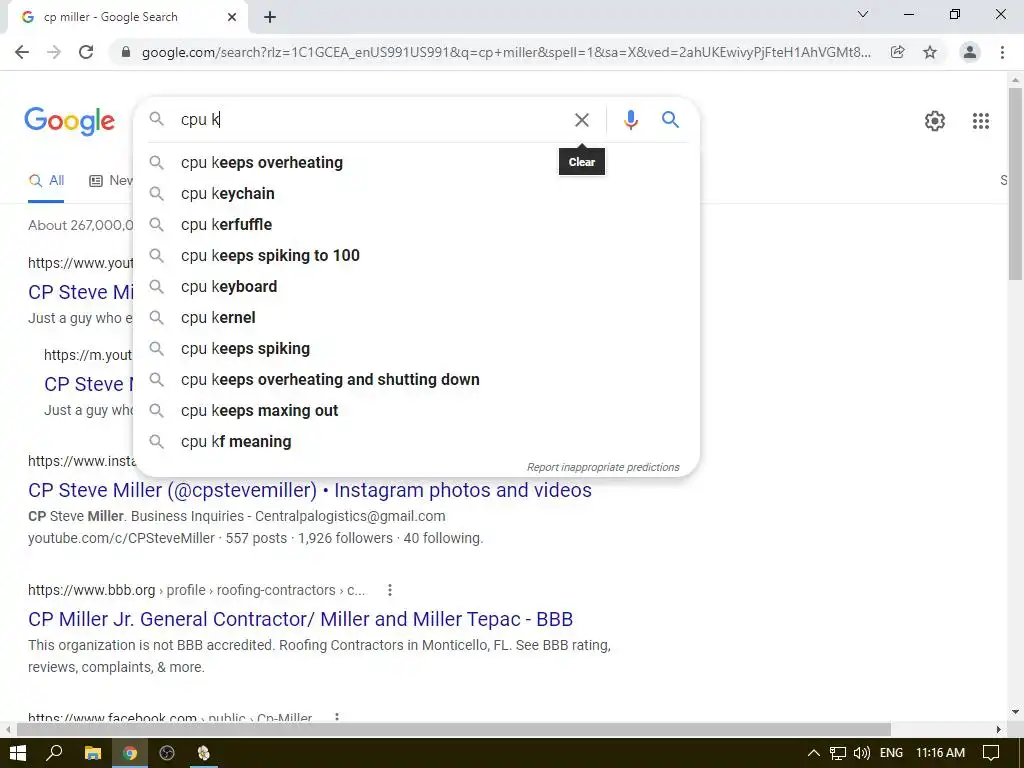This screenshot has height=768, width=1024.
Task: Open the tab search dropdown chevron
Action: click(x=863, y=14)
